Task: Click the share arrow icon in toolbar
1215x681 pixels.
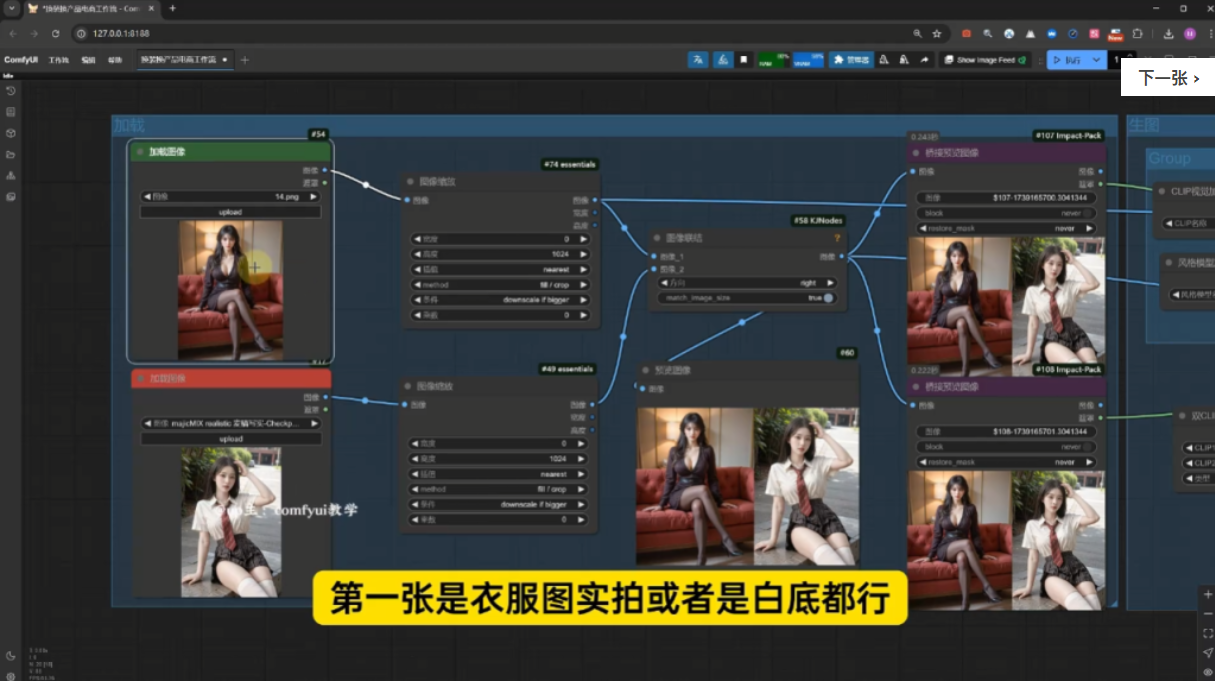Action: point(924,60)
